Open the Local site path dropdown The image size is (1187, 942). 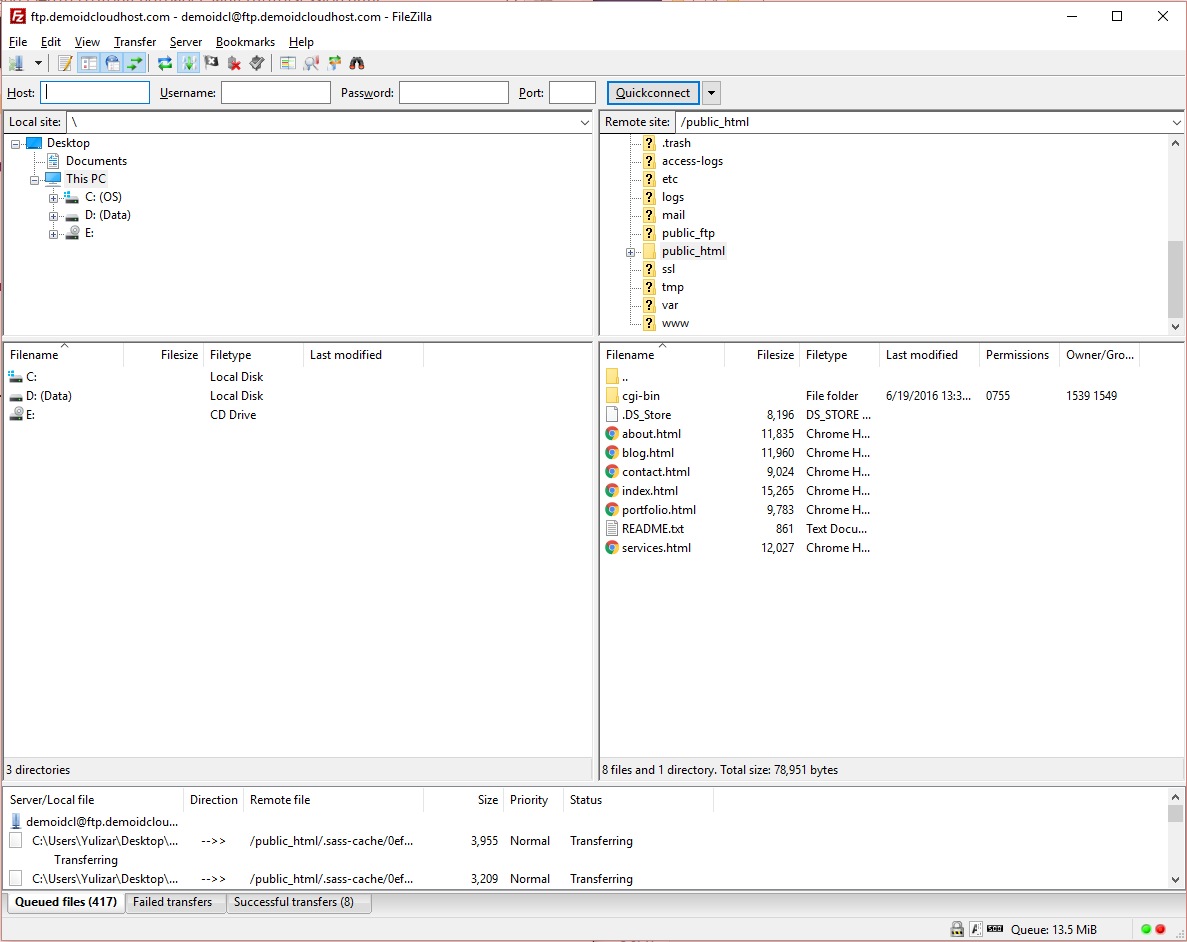(584, 121)
